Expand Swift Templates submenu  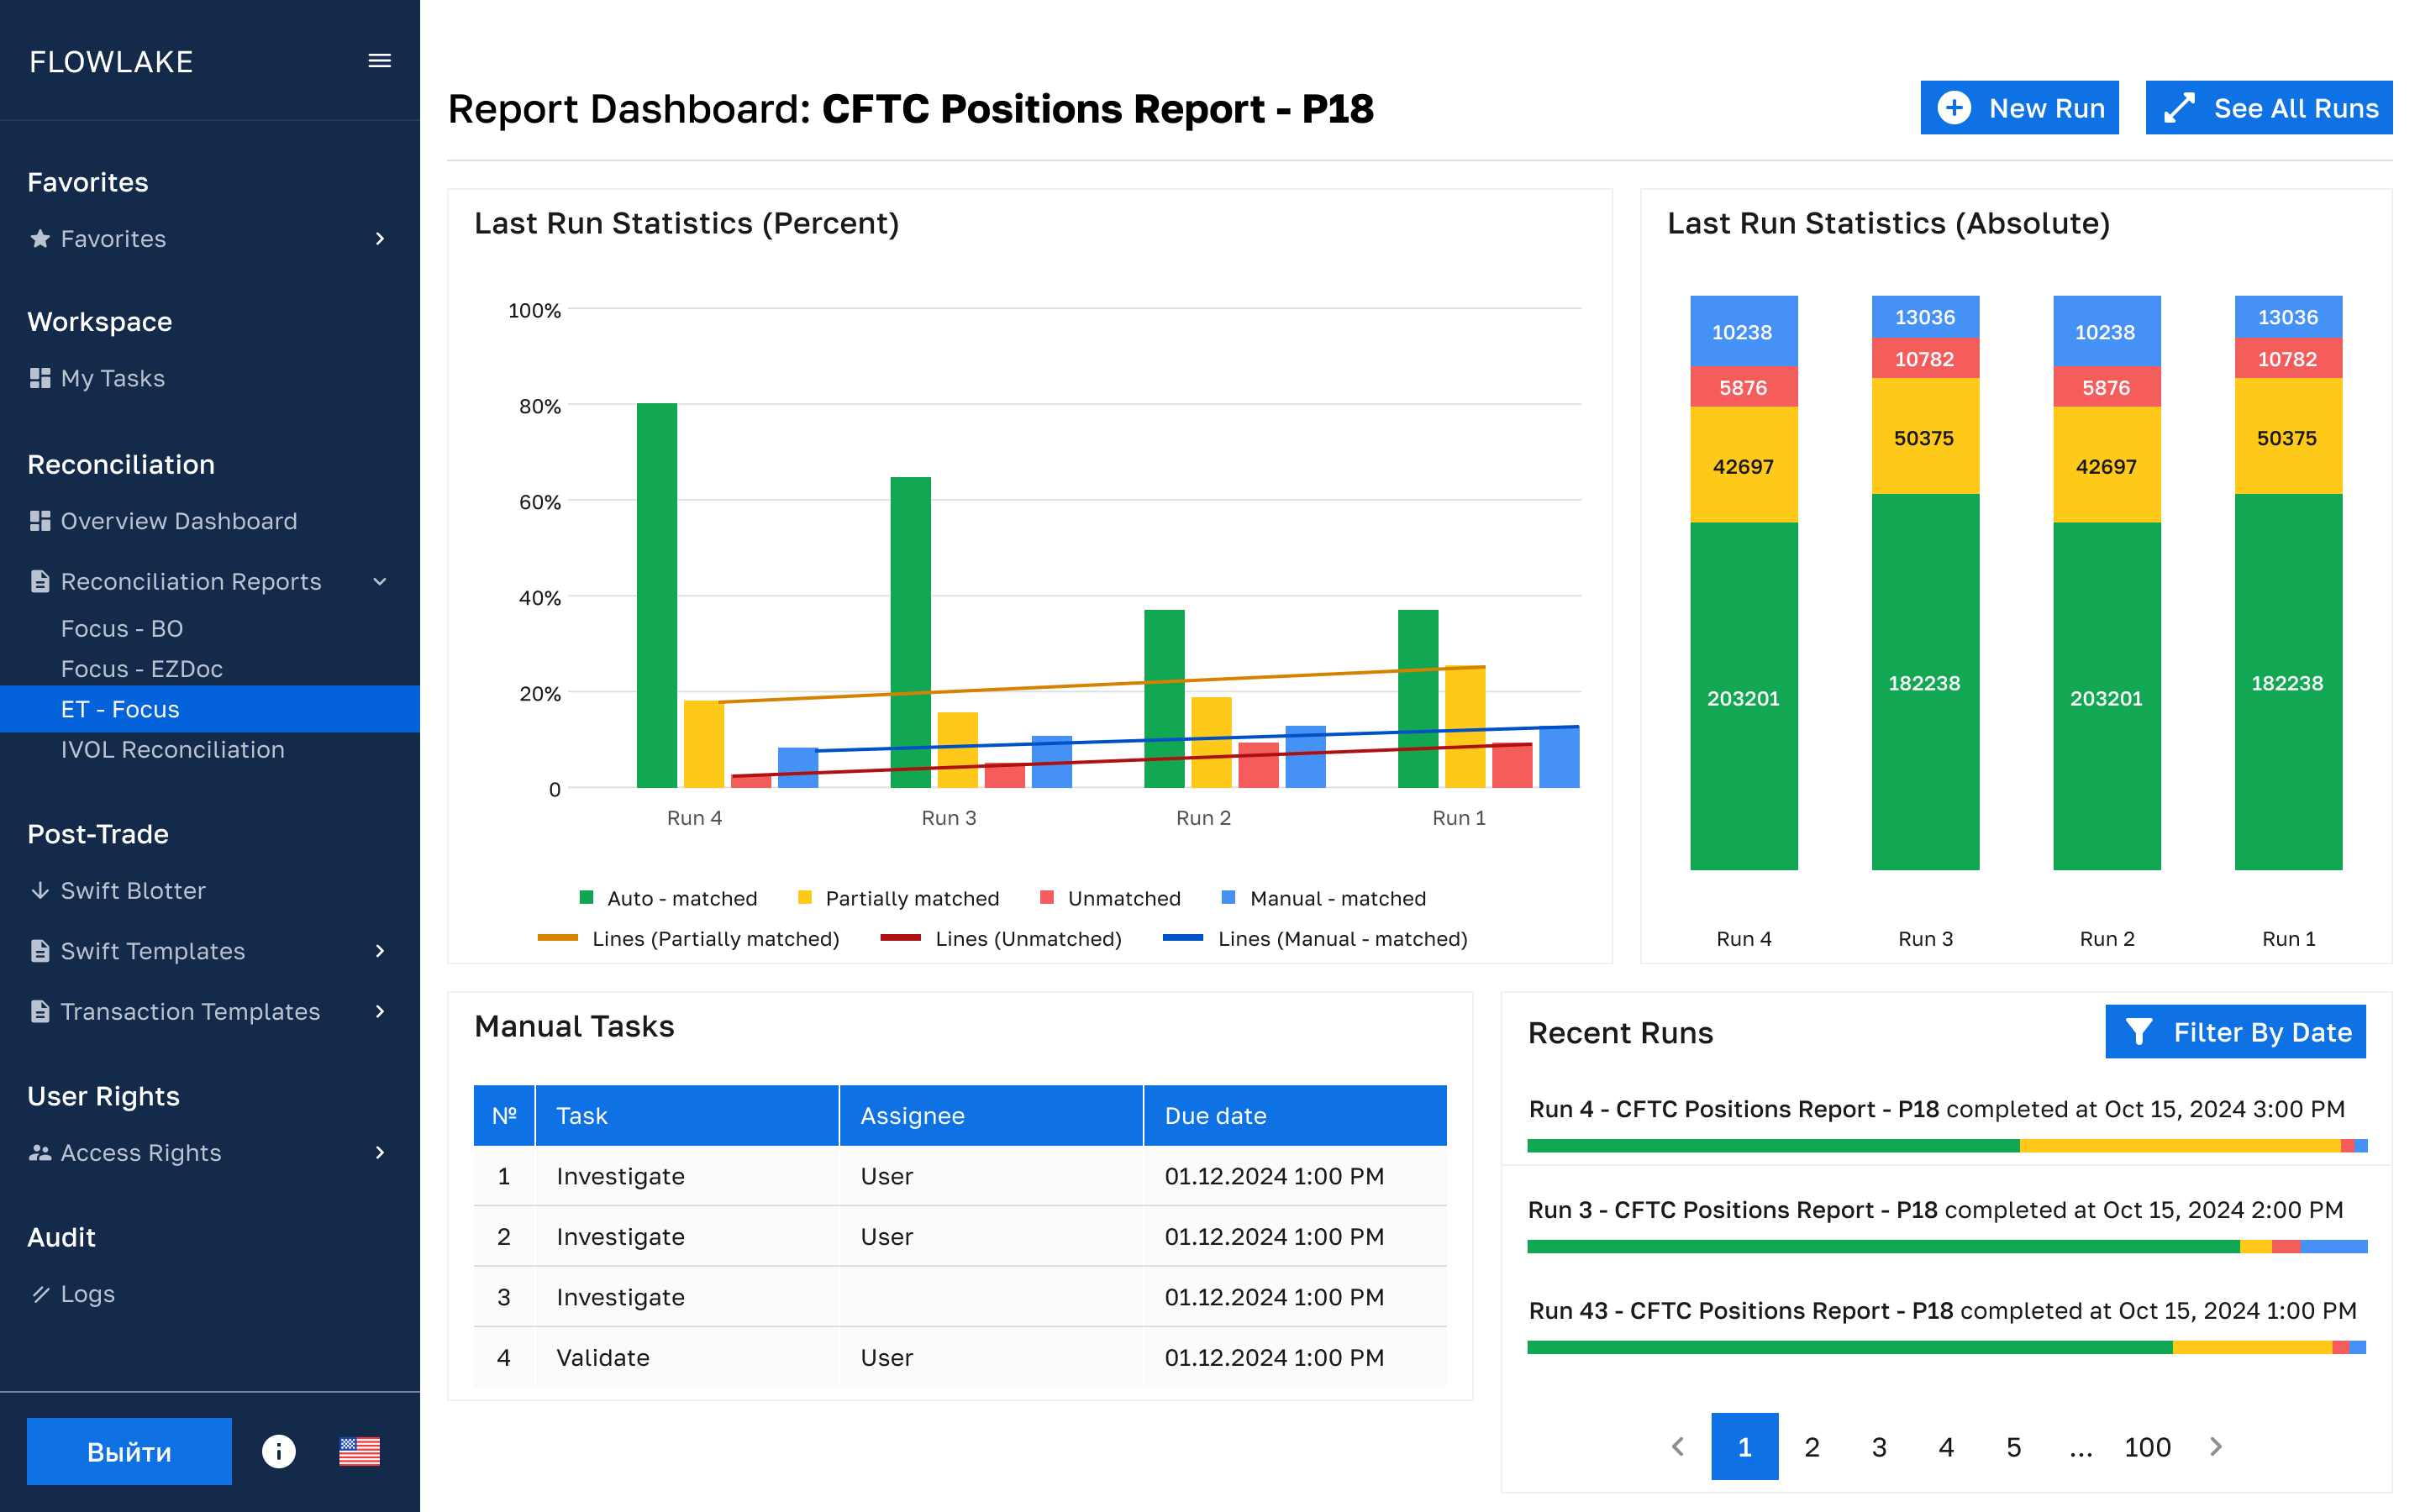(x=379, y=951)
